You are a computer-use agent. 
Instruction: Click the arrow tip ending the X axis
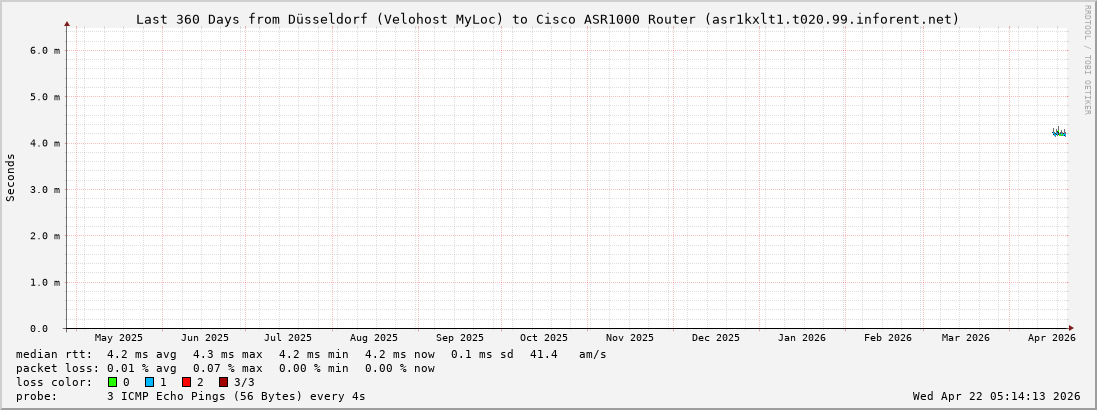(1070, 328)
